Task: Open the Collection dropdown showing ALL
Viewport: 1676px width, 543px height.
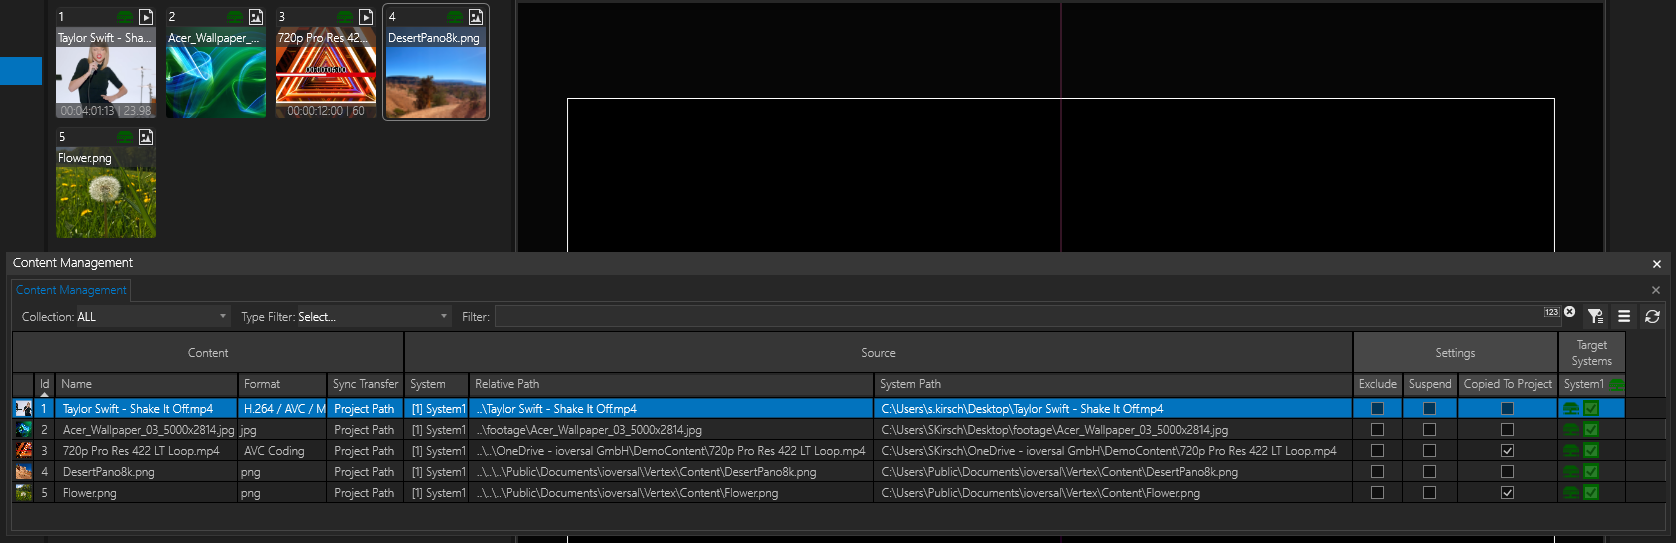Action: click(125, 317)
